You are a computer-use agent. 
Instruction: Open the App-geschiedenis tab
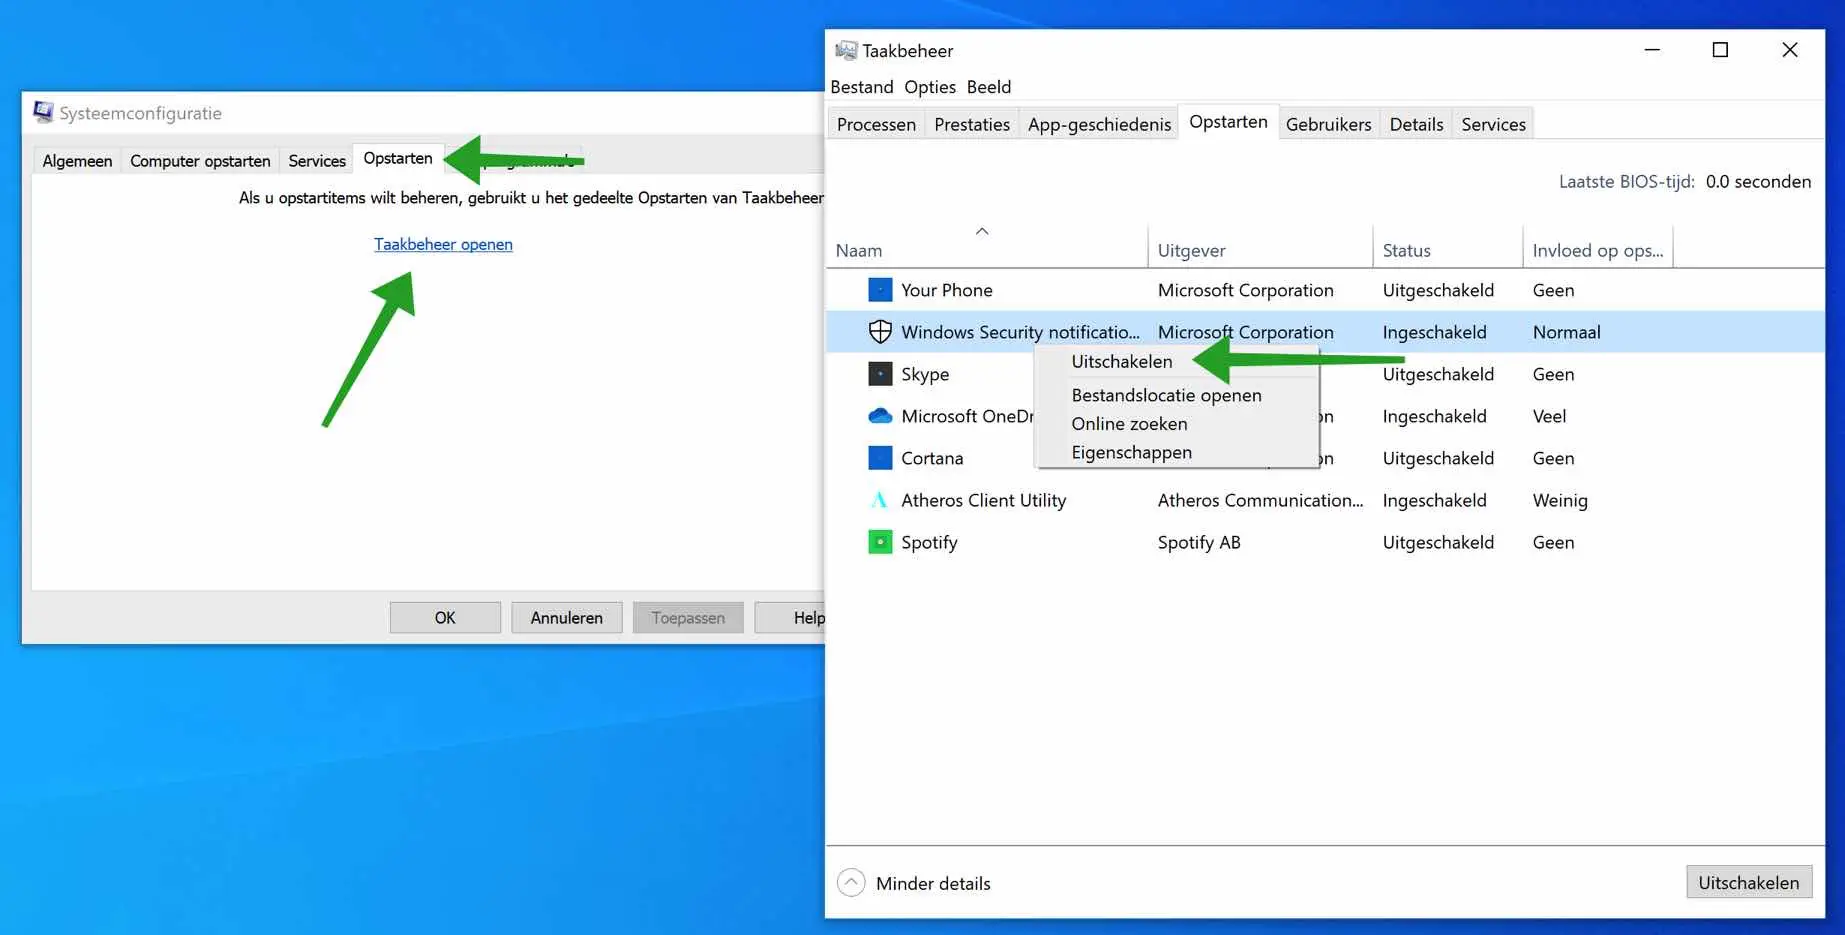pos(1099,124)
